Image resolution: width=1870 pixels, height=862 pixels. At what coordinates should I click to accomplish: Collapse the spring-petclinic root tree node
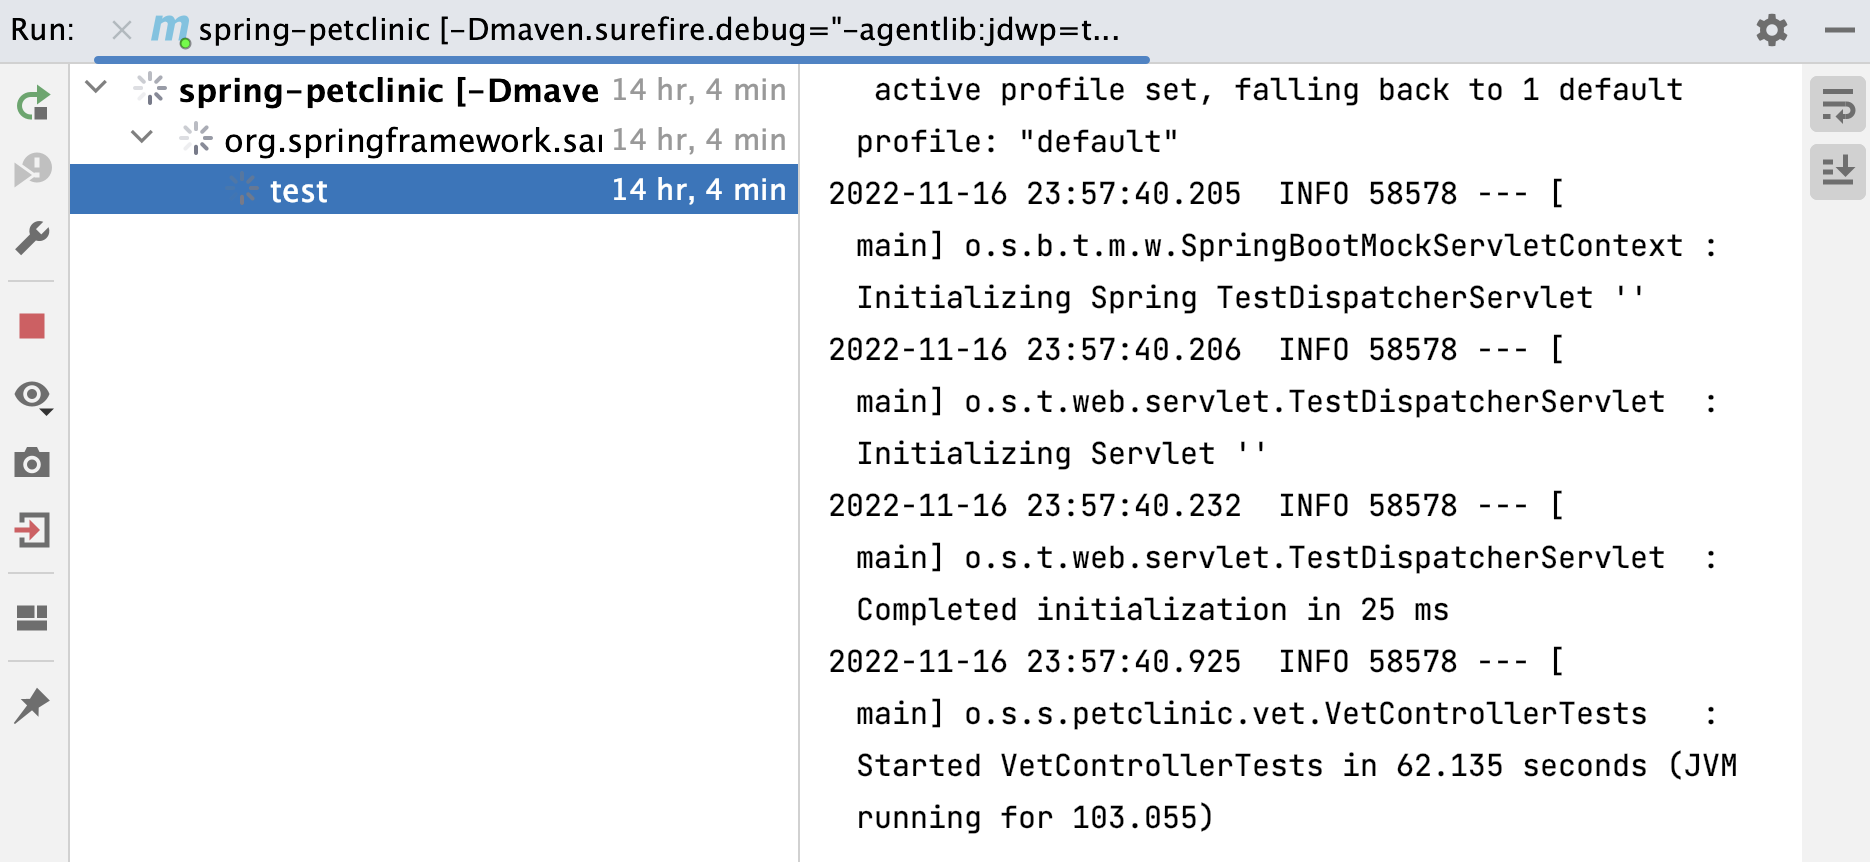tap(96, 88)
